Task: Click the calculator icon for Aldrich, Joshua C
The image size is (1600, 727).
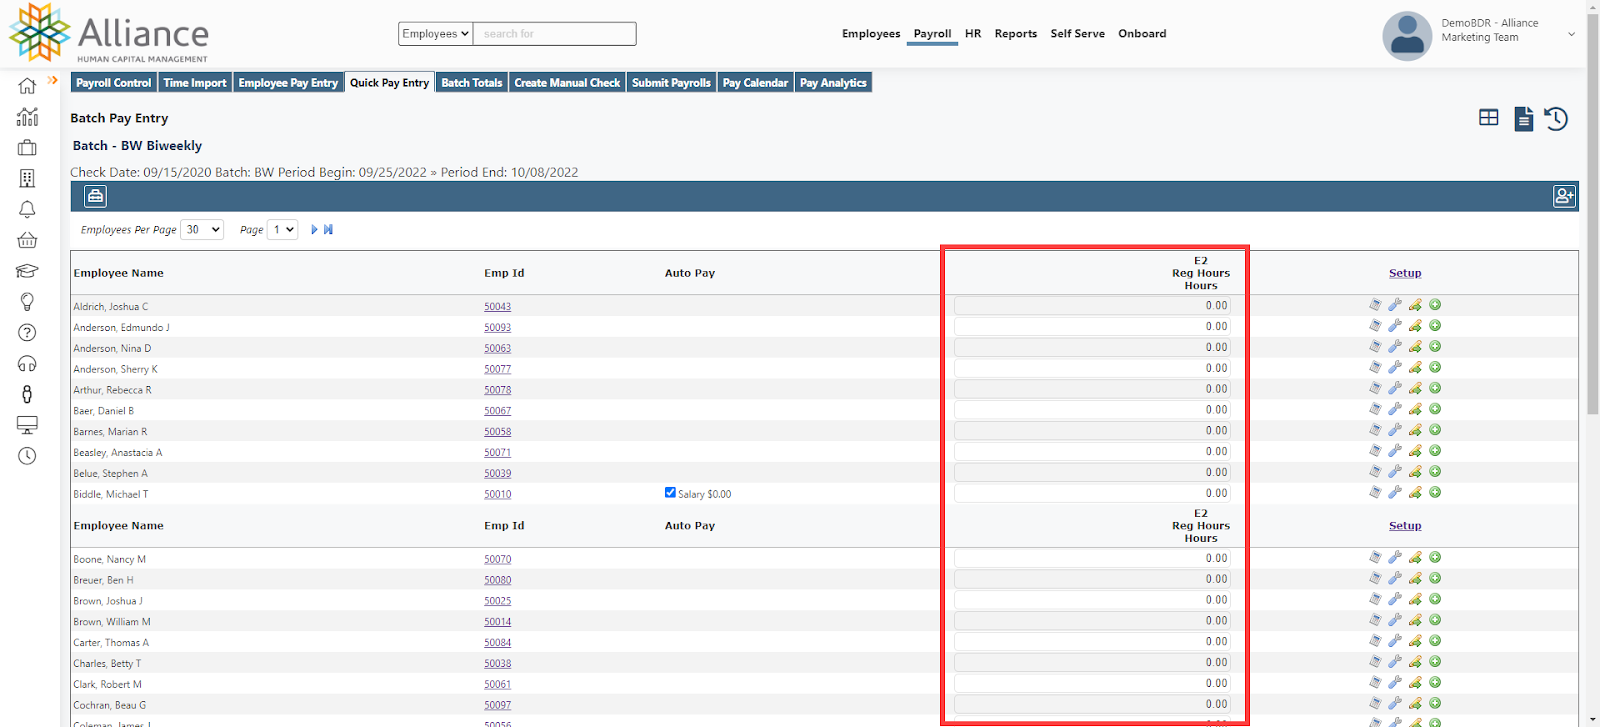Action: point(1375,305)
